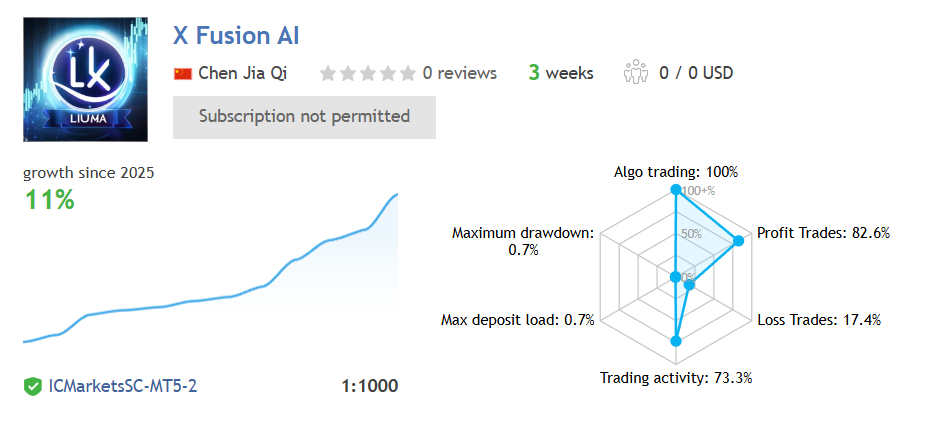Click the X Fusion AI signal logo
Image resolution: width=941 pixels, height=433 pixels.
85,79
